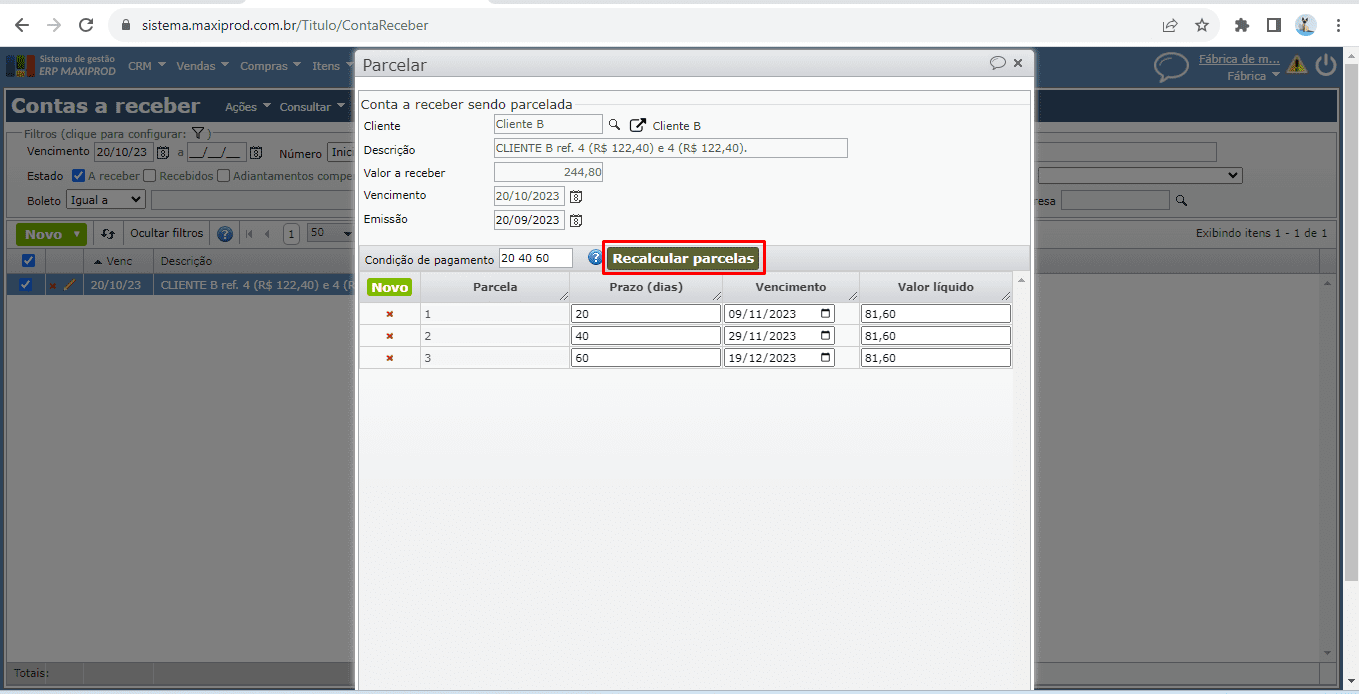Image resolution: width=1359 pixels, height=694 pixels.
Task: Click the green Novo button in Parcelar table
Action: (x=390, y=287)
